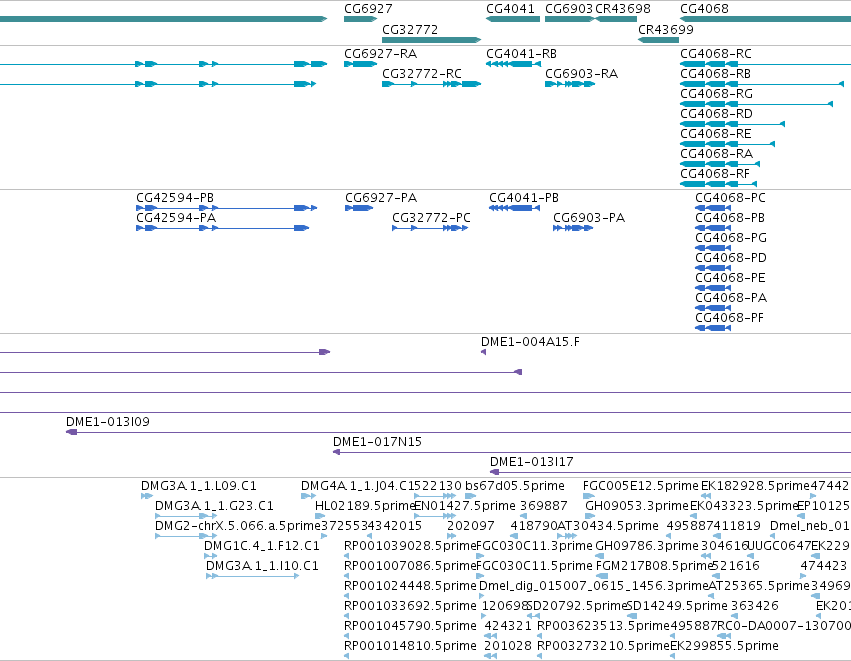Select EST DMG4A.1_1.J04.C1
The width and height of the screenshot is (851, 661).
click(357, 486)
